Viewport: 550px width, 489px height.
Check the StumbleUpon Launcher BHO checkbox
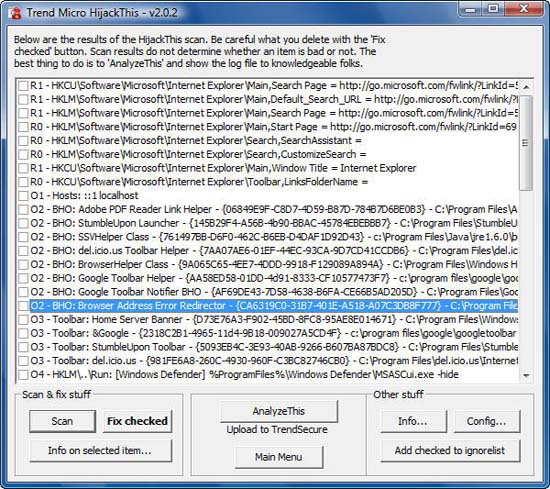(23, 223)
